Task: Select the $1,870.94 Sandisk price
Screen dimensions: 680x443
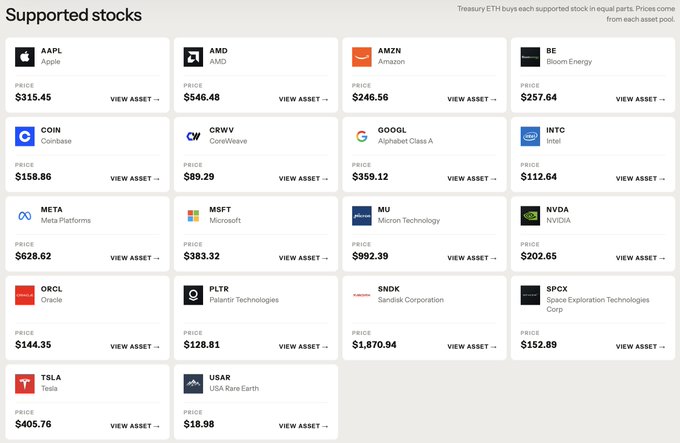Action: 374,345
